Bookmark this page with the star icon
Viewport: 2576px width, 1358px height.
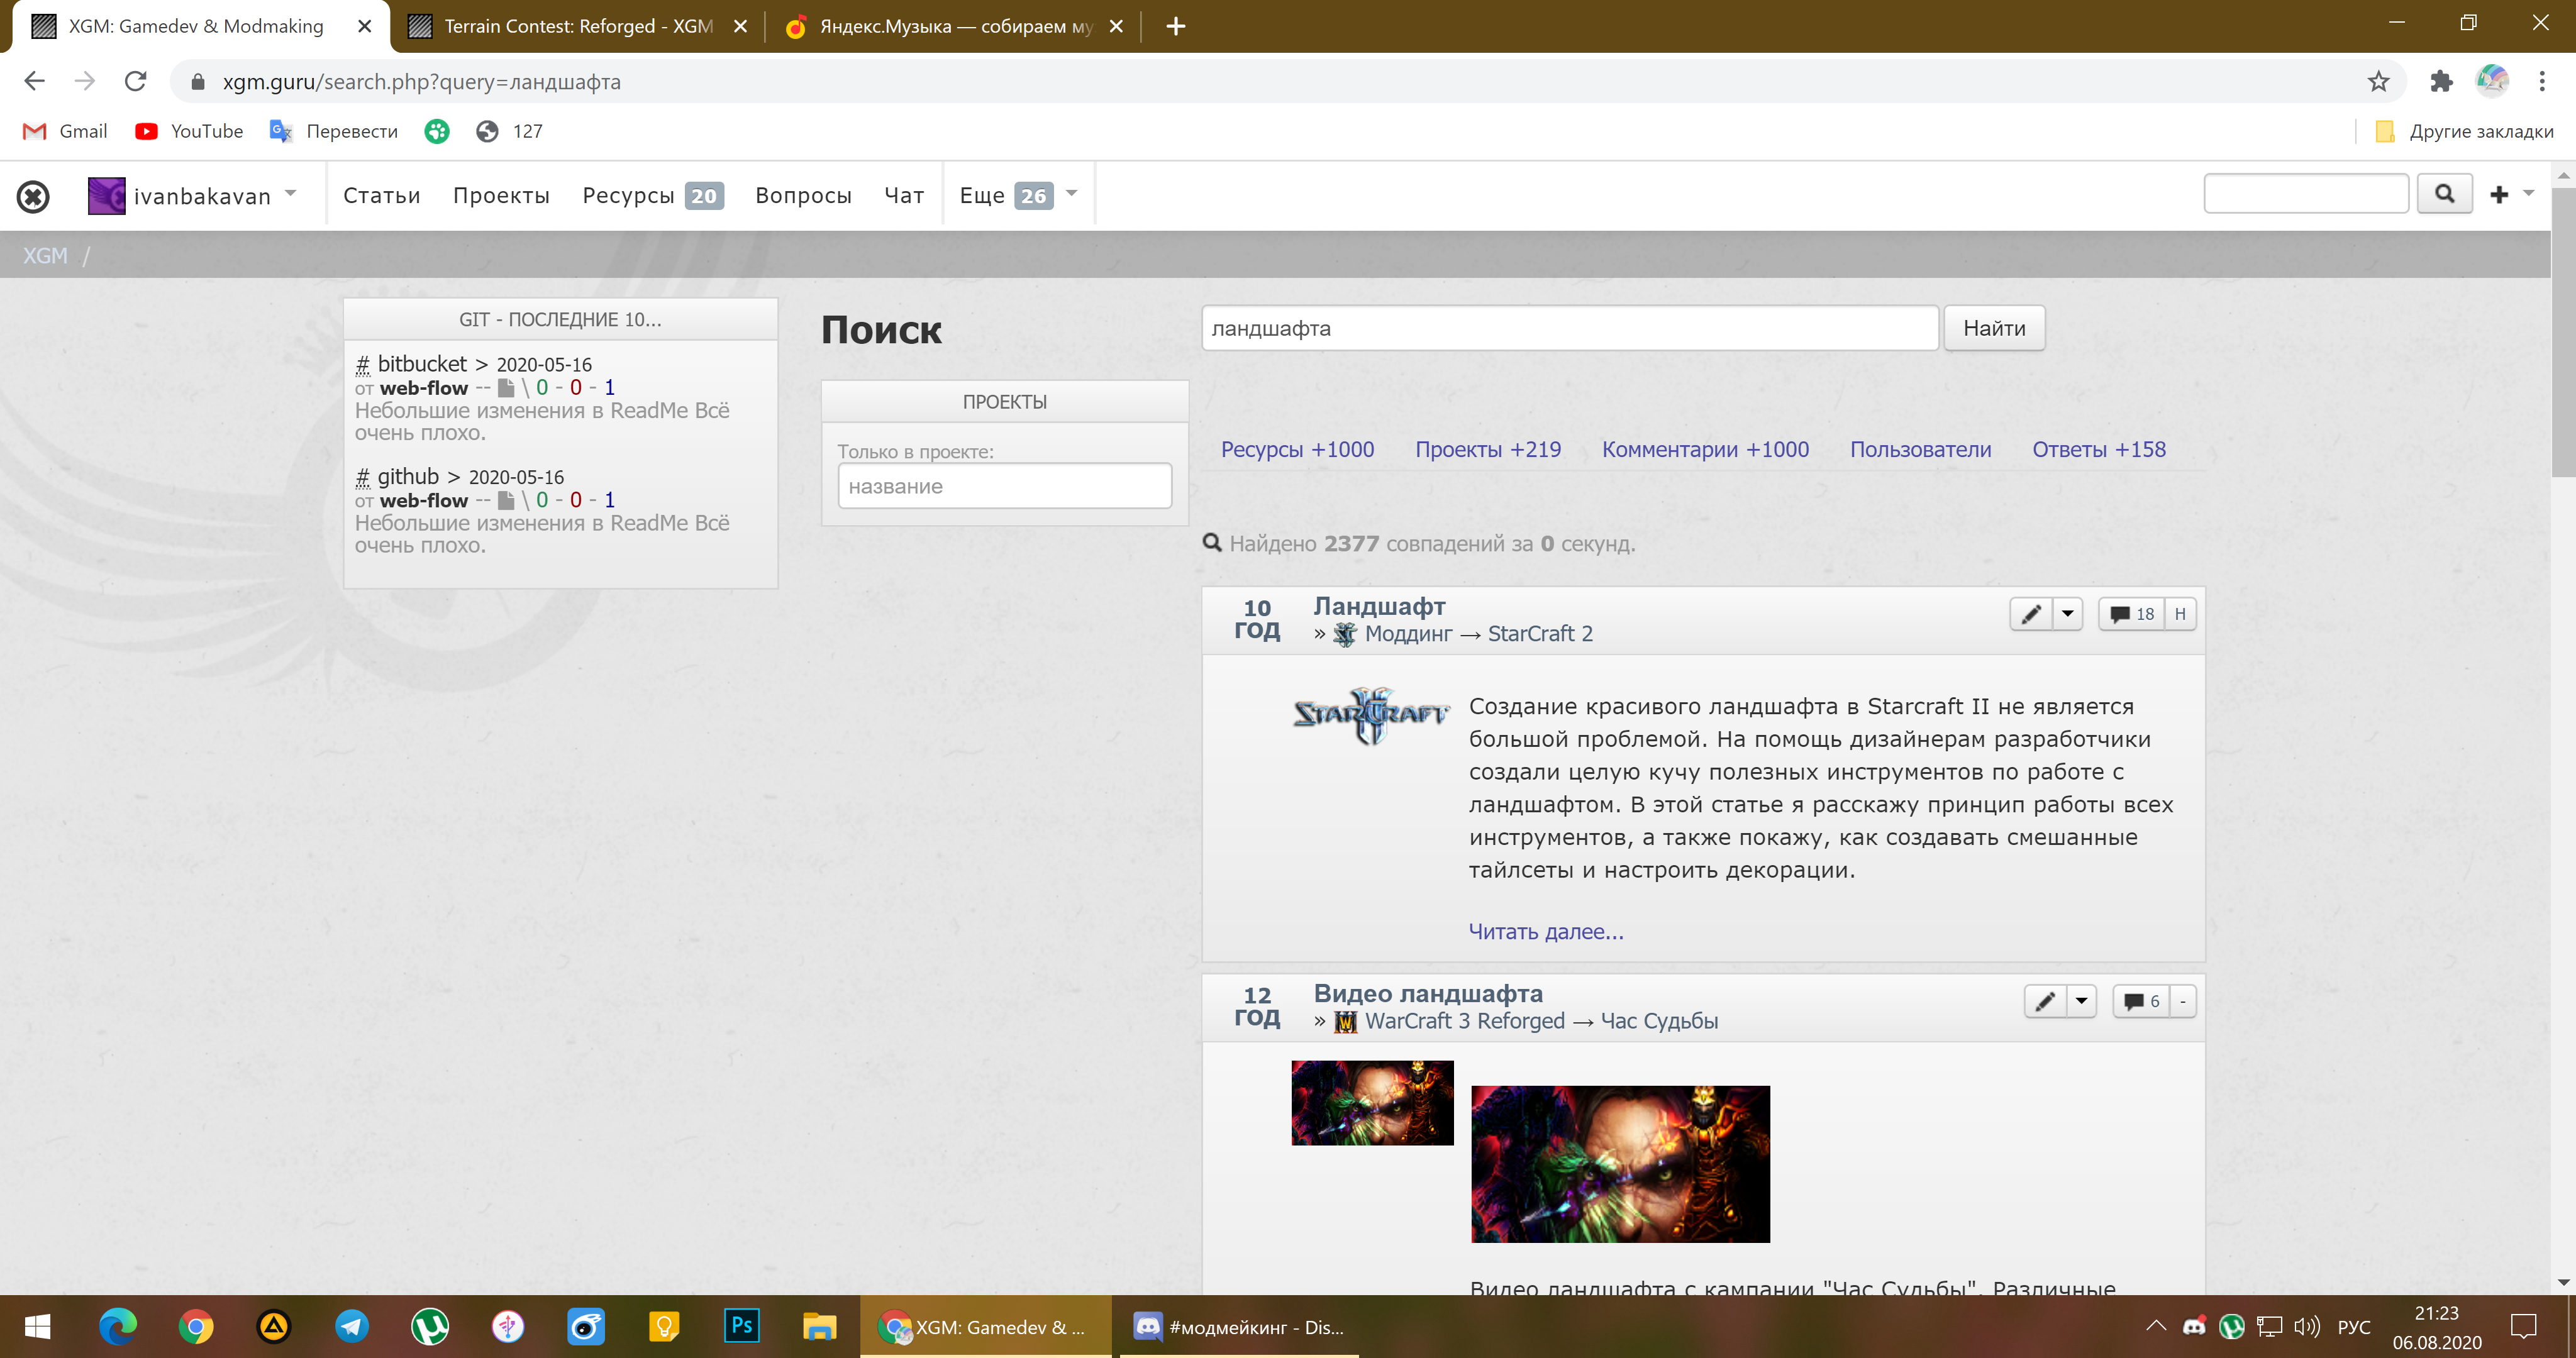click(x=2378, y=81)
